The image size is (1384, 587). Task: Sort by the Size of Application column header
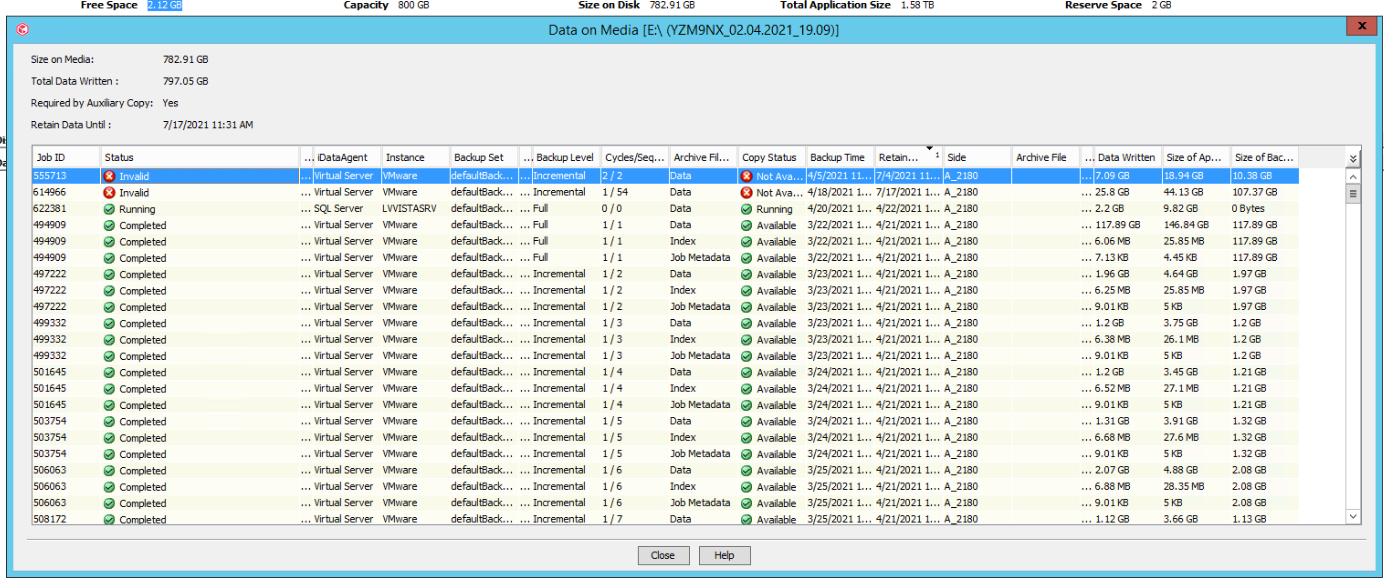click(1197, 157)
